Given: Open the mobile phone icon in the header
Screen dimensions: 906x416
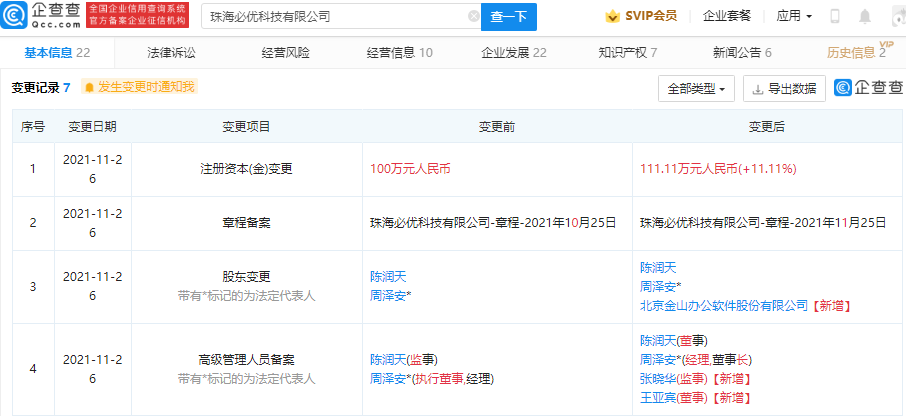Looking at the screenshot, I should point(834,16).
